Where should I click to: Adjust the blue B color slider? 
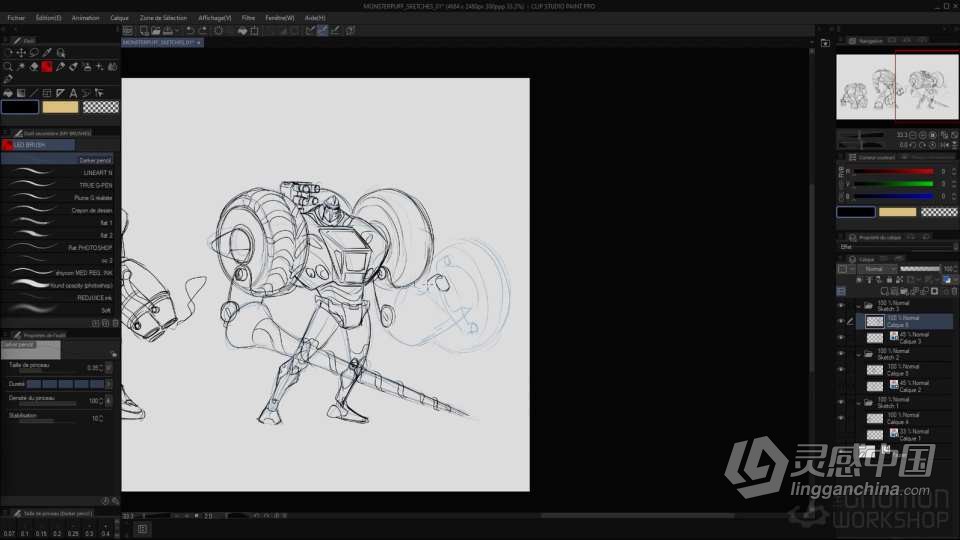pos(893,197)
